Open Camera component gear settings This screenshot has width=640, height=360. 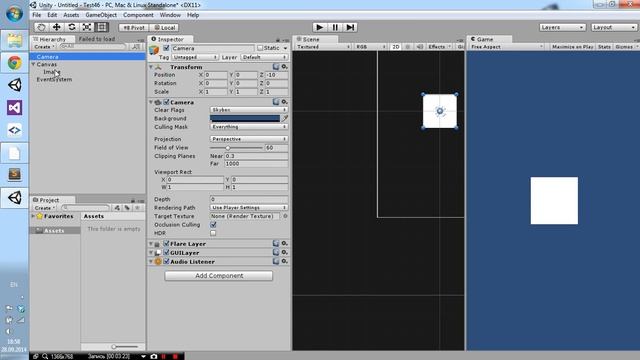pos(284,102)
